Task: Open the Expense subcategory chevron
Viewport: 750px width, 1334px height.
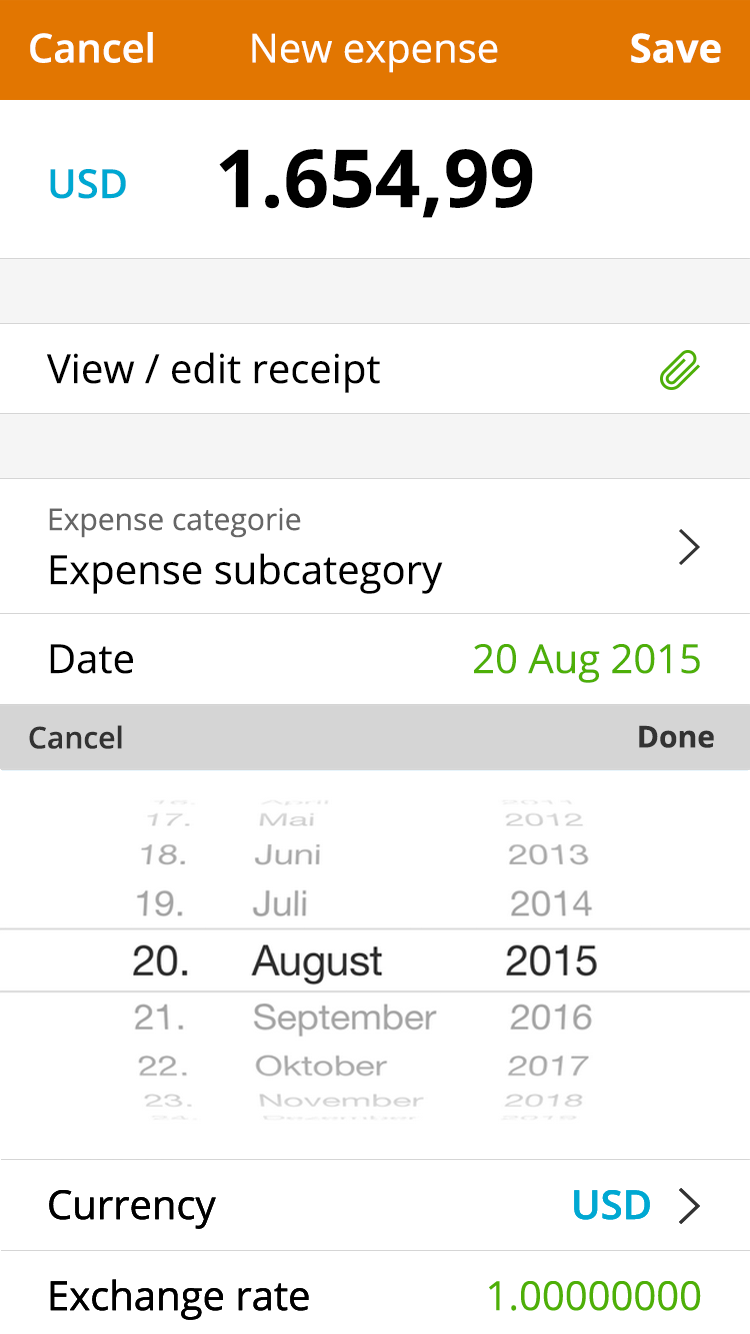Action: tap(688, 548)
